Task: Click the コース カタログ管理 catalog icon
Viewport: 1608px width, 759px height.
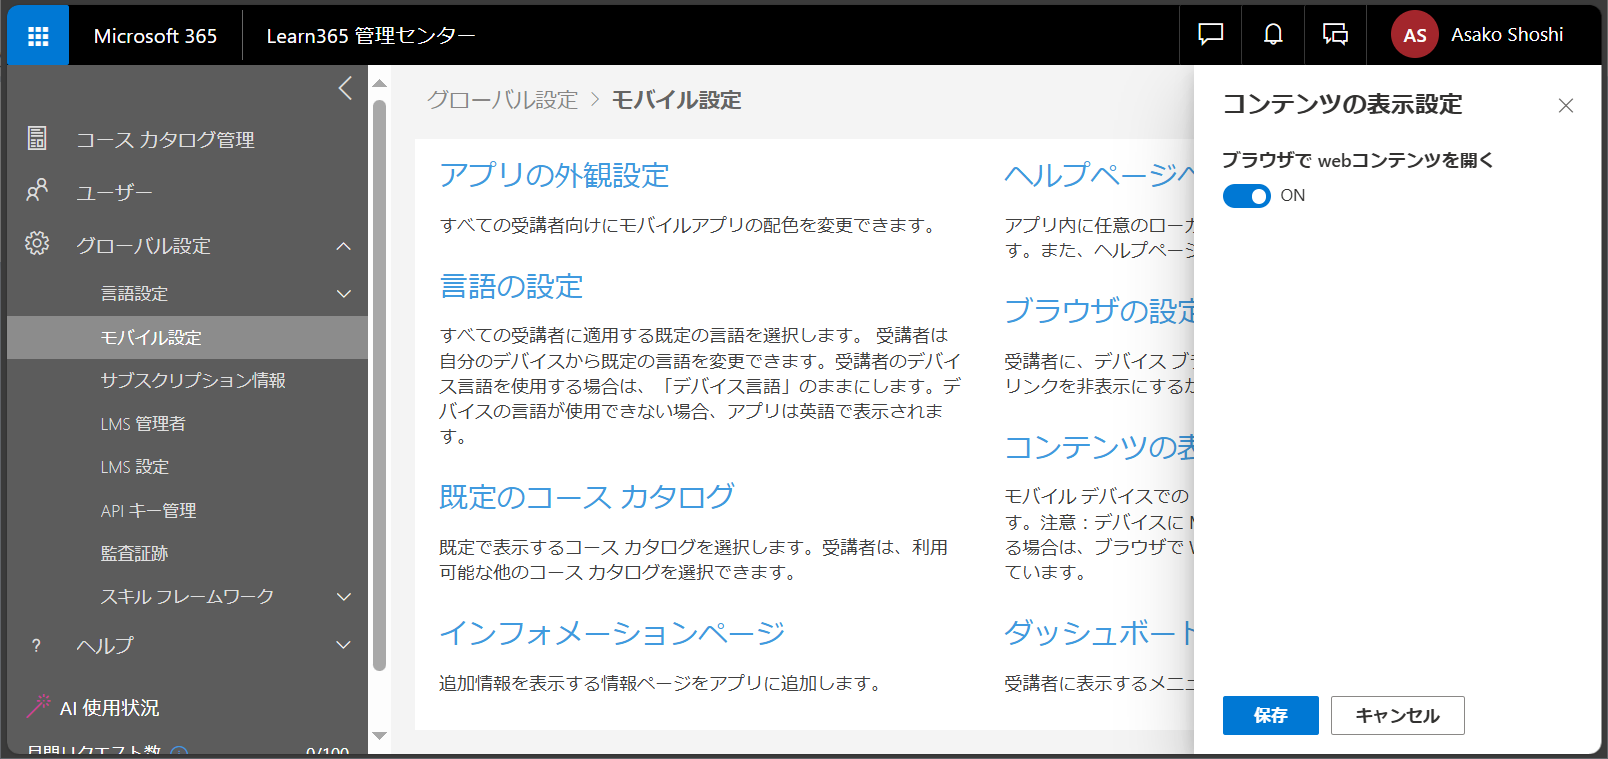Action: [37, 138]
